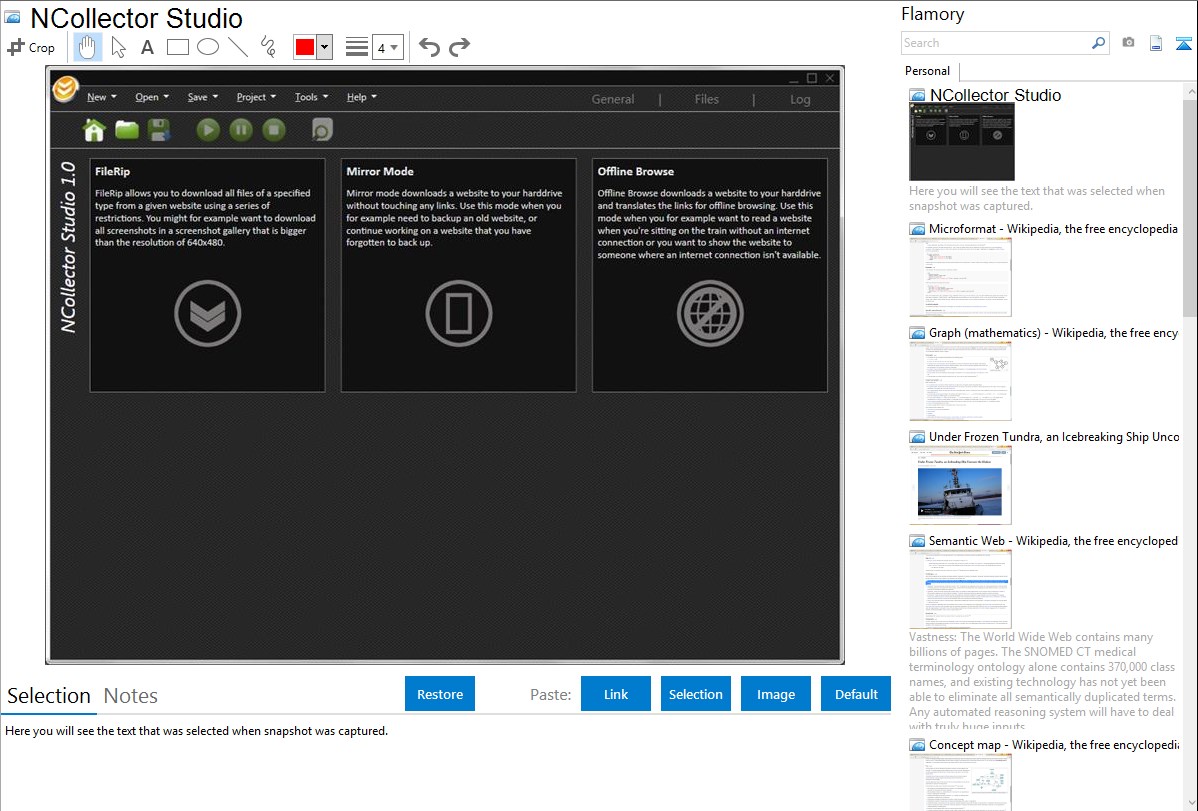
Task: Select the arrow pointer tool
Action: click(118, 47)
